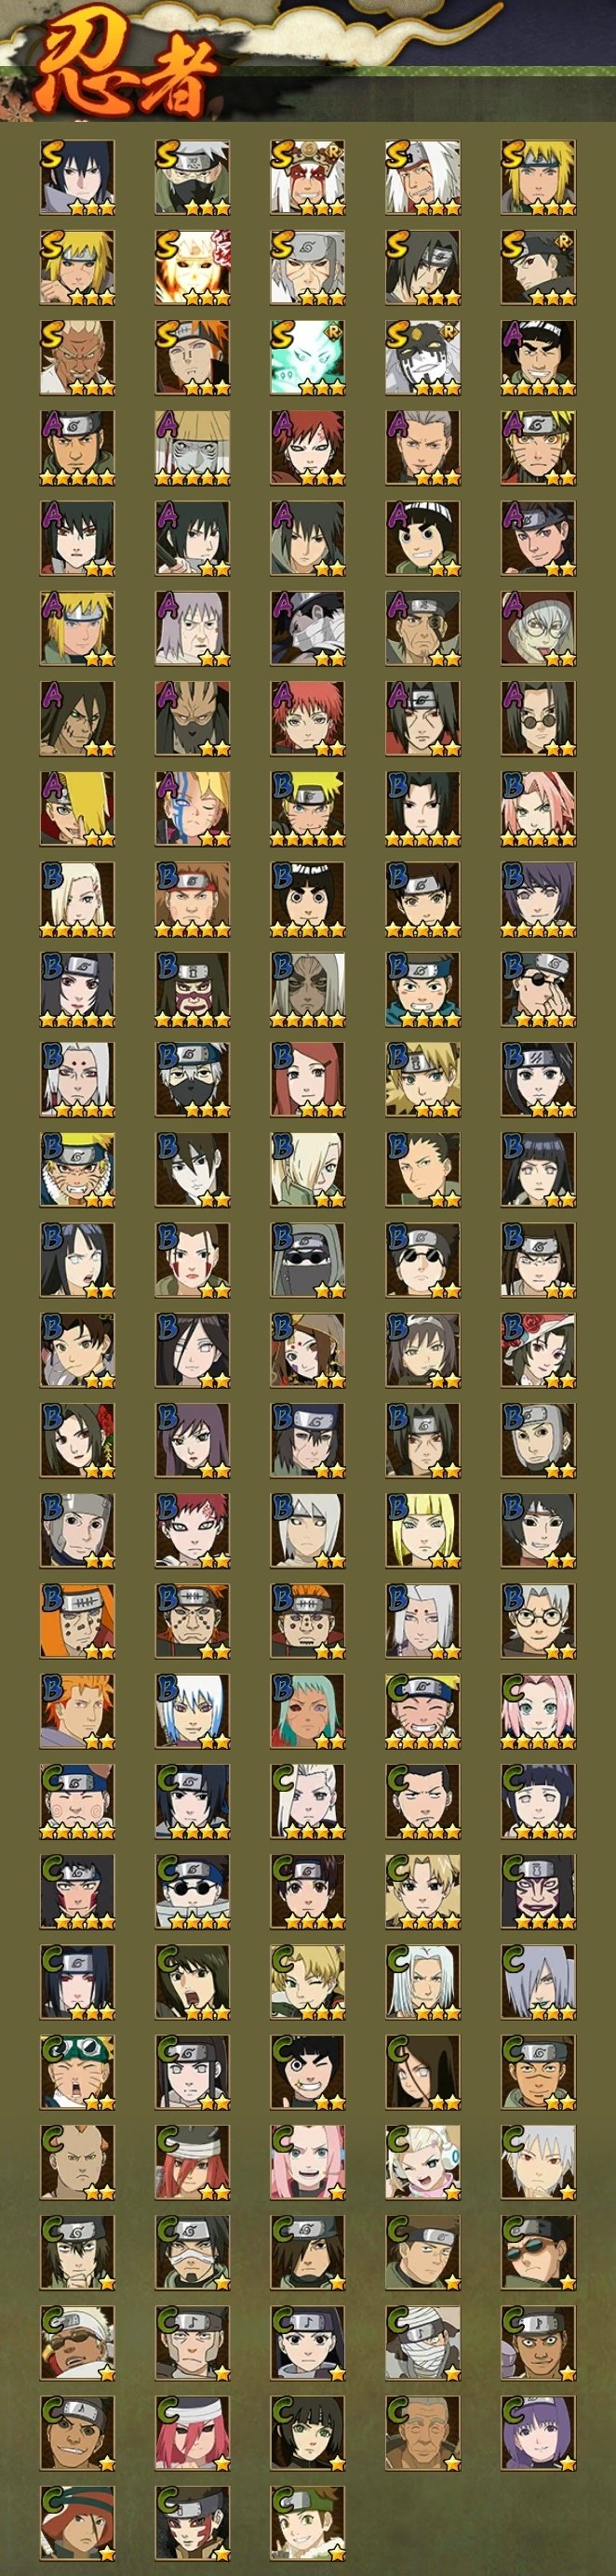Choose the A-rank bandage-faced ninja with headband
This screenshot has width=616, height=2576.
(x=308, y=629)
